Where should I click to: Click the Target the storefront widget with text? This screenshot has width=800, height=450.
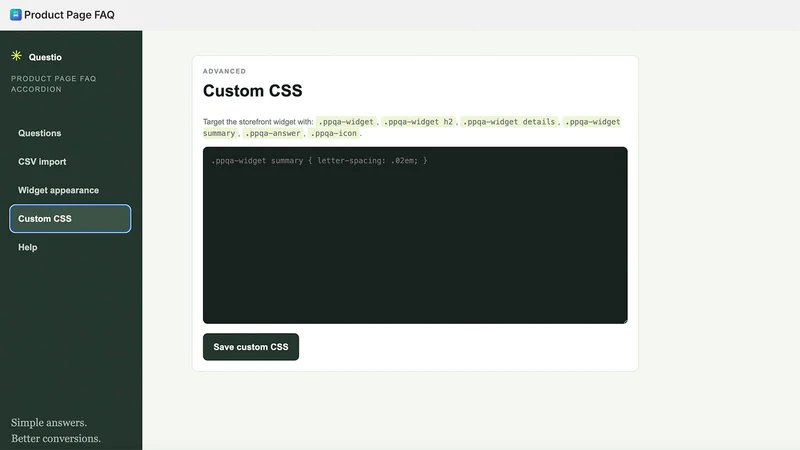258,122
